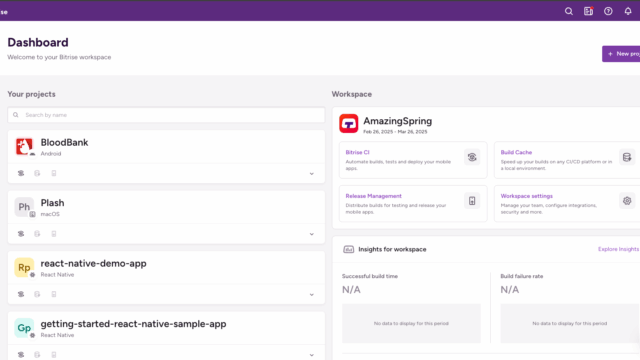This screenshot has height=360, width=640.
Task: Expand the BloodBank project card
Action: point(311,174)
